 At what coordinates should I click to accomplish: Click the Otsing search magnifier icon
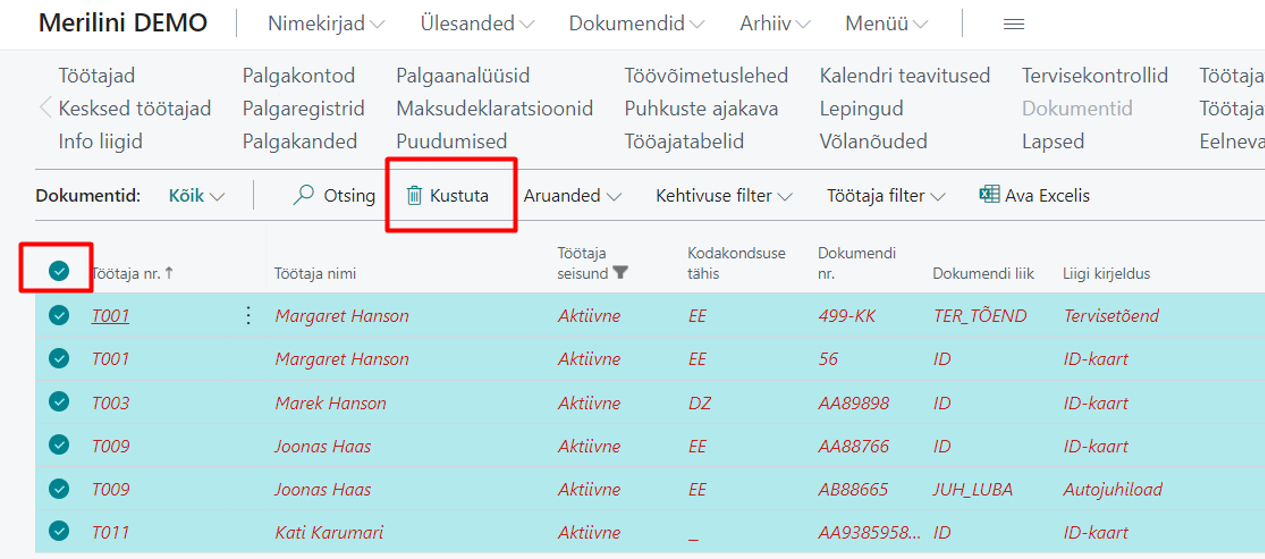(303, 196)
